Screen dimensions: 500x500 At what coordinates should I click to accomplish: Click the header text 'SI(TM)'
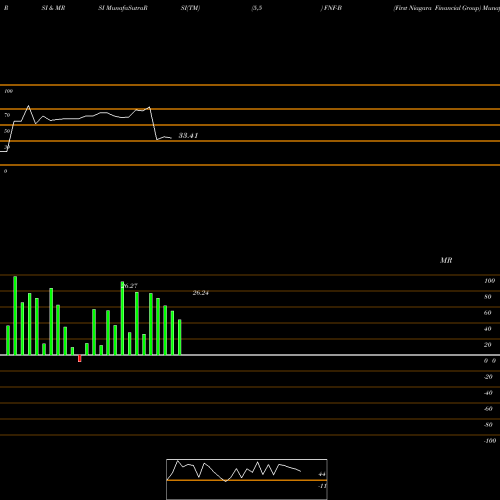[190, 8]
